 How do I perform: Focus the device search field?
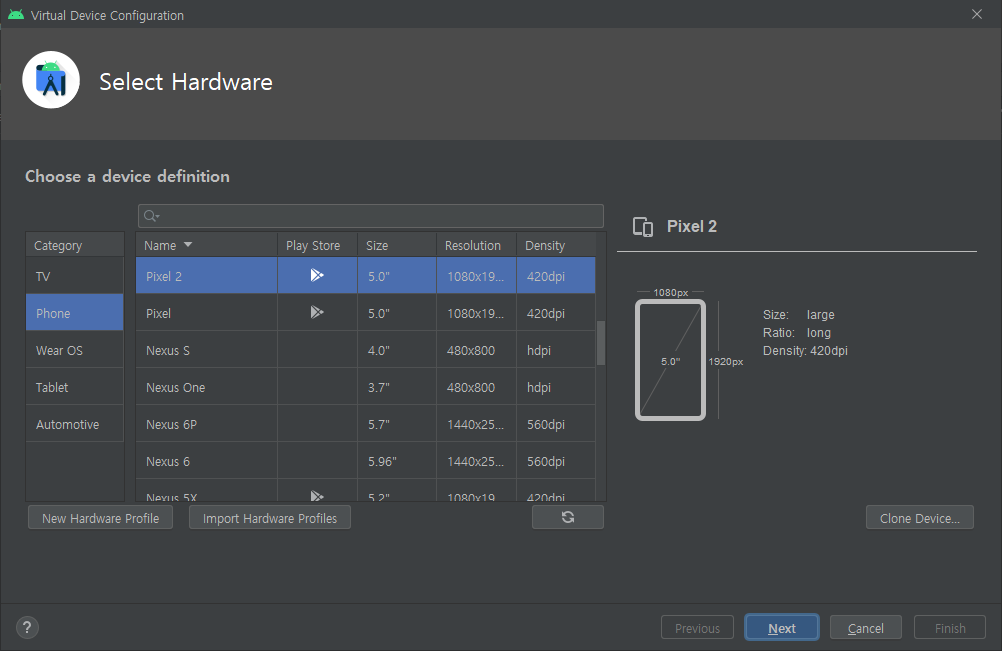point(371,216)
